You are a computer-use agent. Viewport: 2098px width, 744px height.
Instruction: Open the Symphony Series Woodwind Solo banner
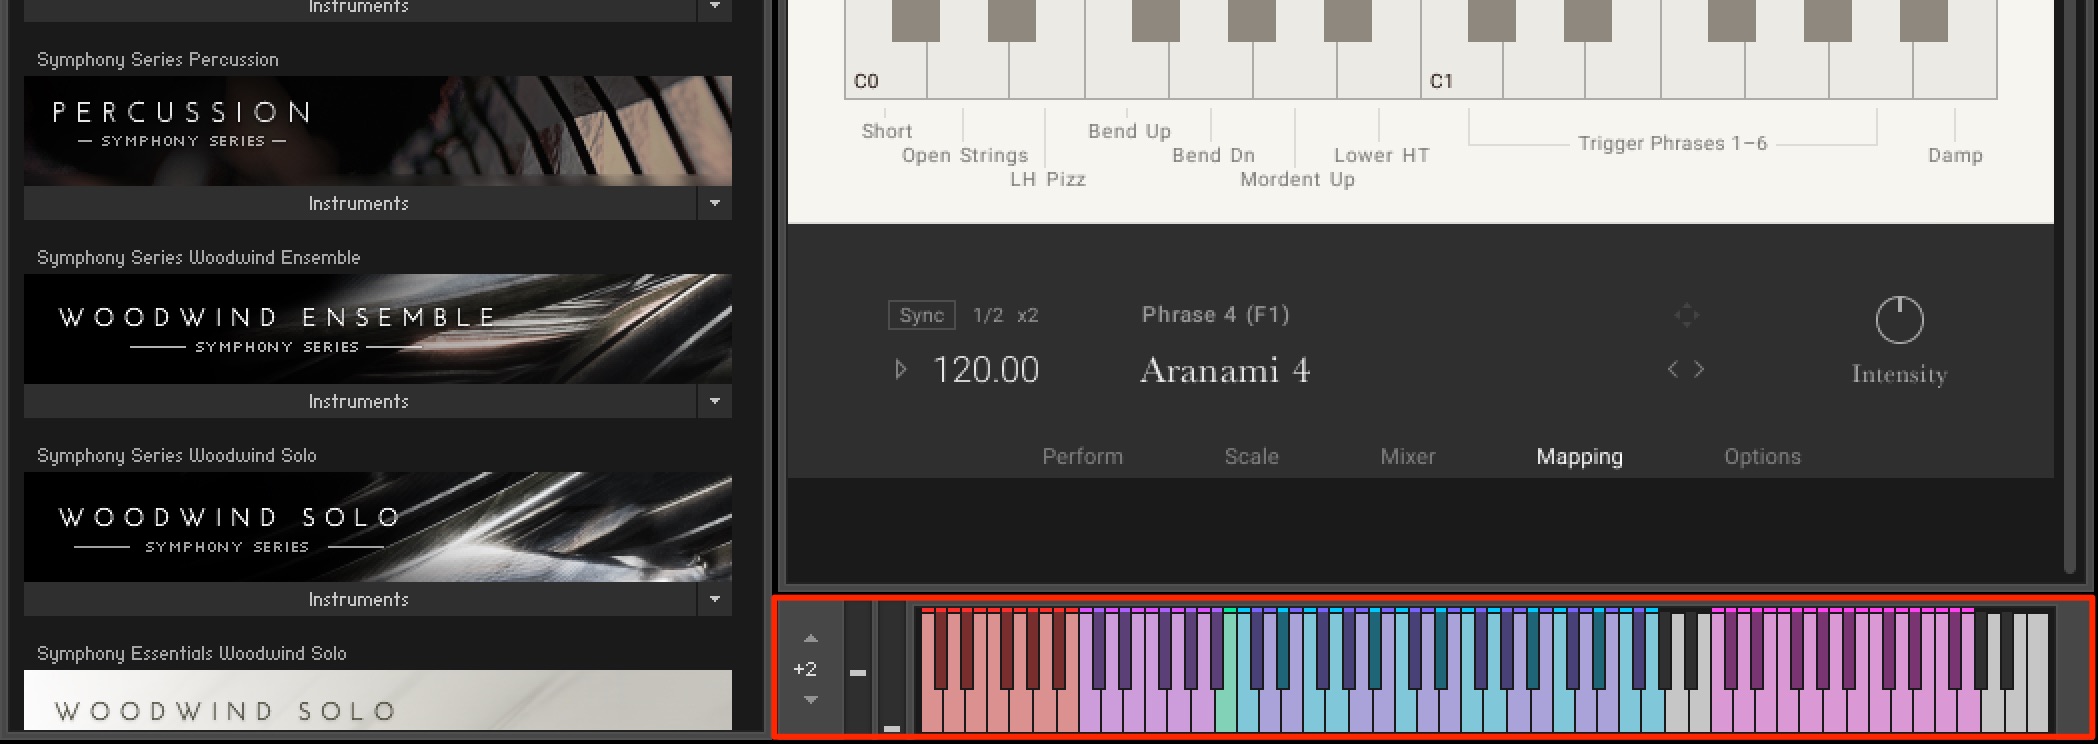click(x=378, y=527)
